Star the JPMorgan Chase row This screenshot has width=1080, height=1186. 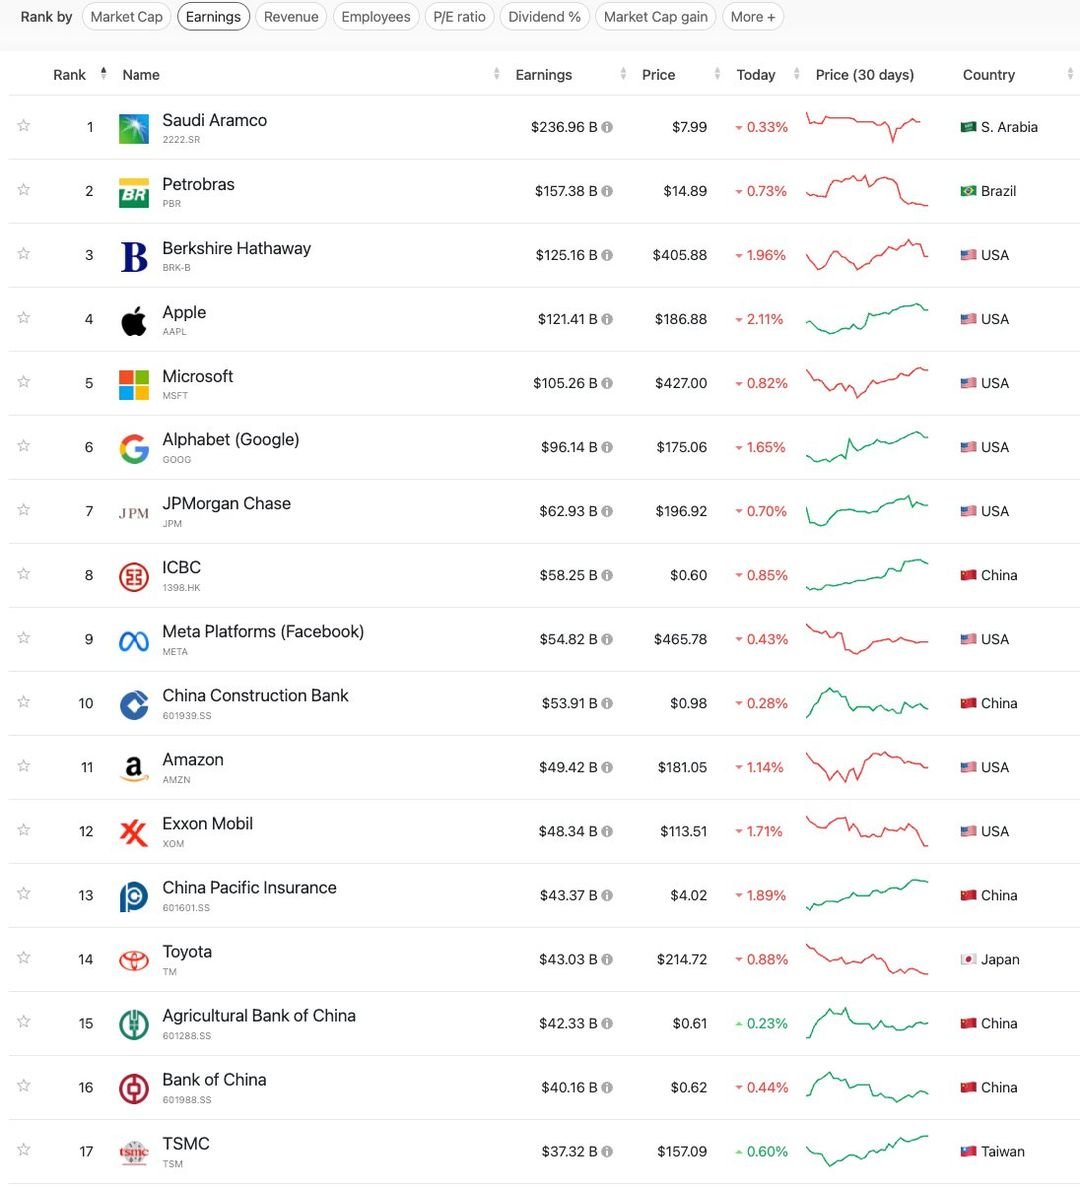coord(23,510)
